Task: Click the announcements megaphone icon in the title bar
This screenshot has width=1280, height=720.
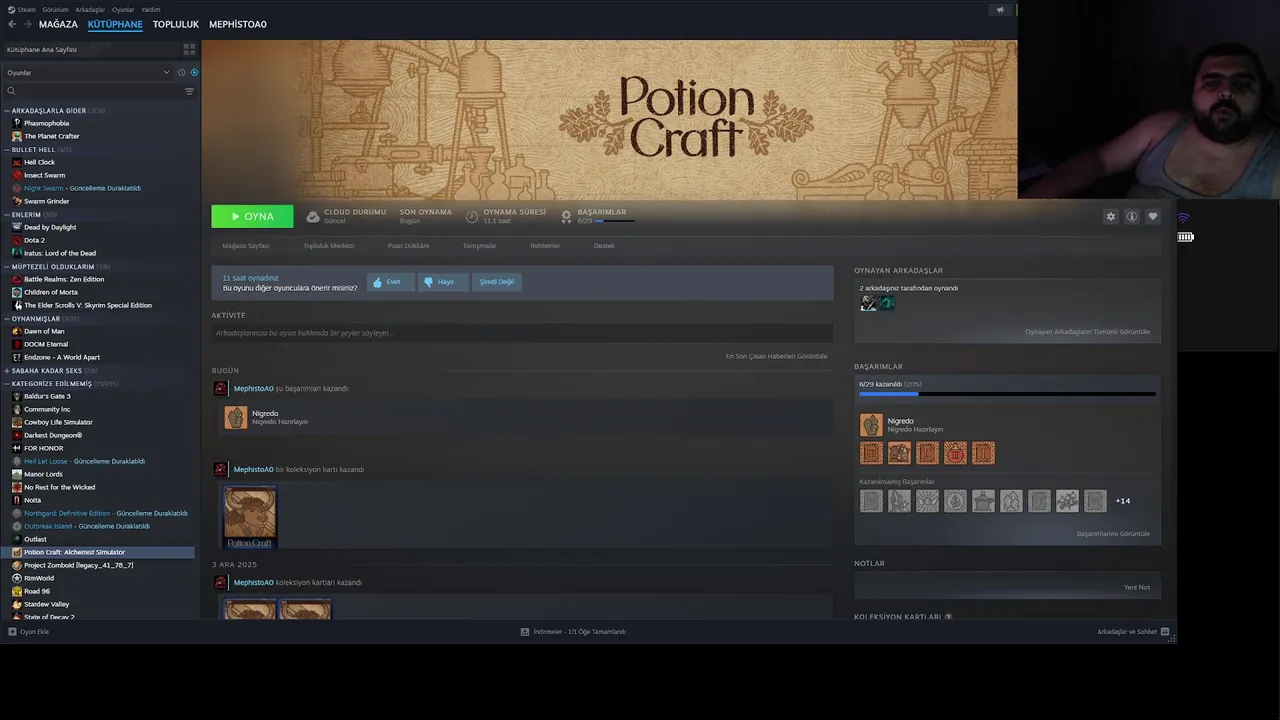Action: [1000, 10]
